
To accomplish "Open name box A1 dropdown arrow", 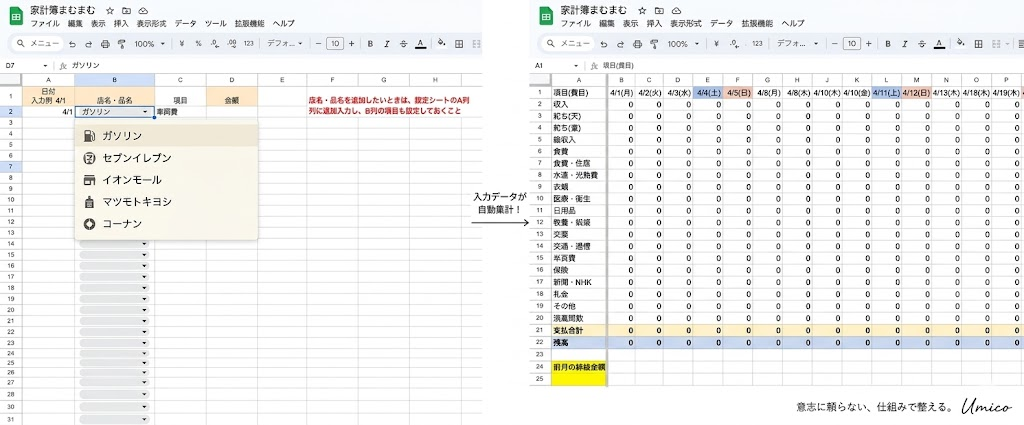I will point(576,66).
